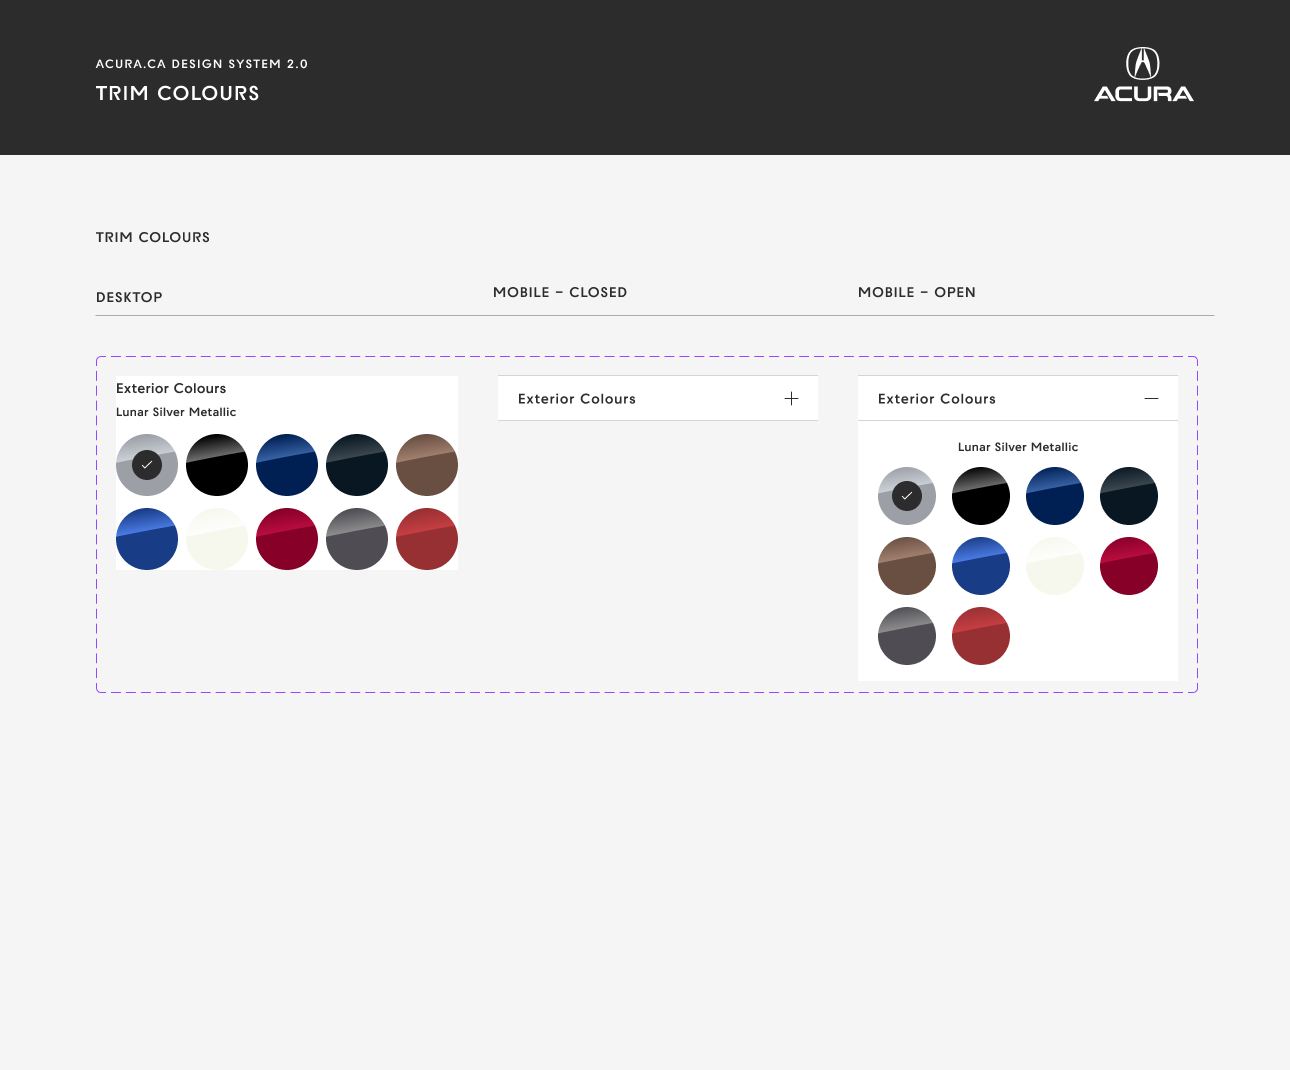1290x1070 pixels.
Task: Click ACURA.CA DESIGN SYSTEM 2.0 text
Action: (x=202, y=64)
